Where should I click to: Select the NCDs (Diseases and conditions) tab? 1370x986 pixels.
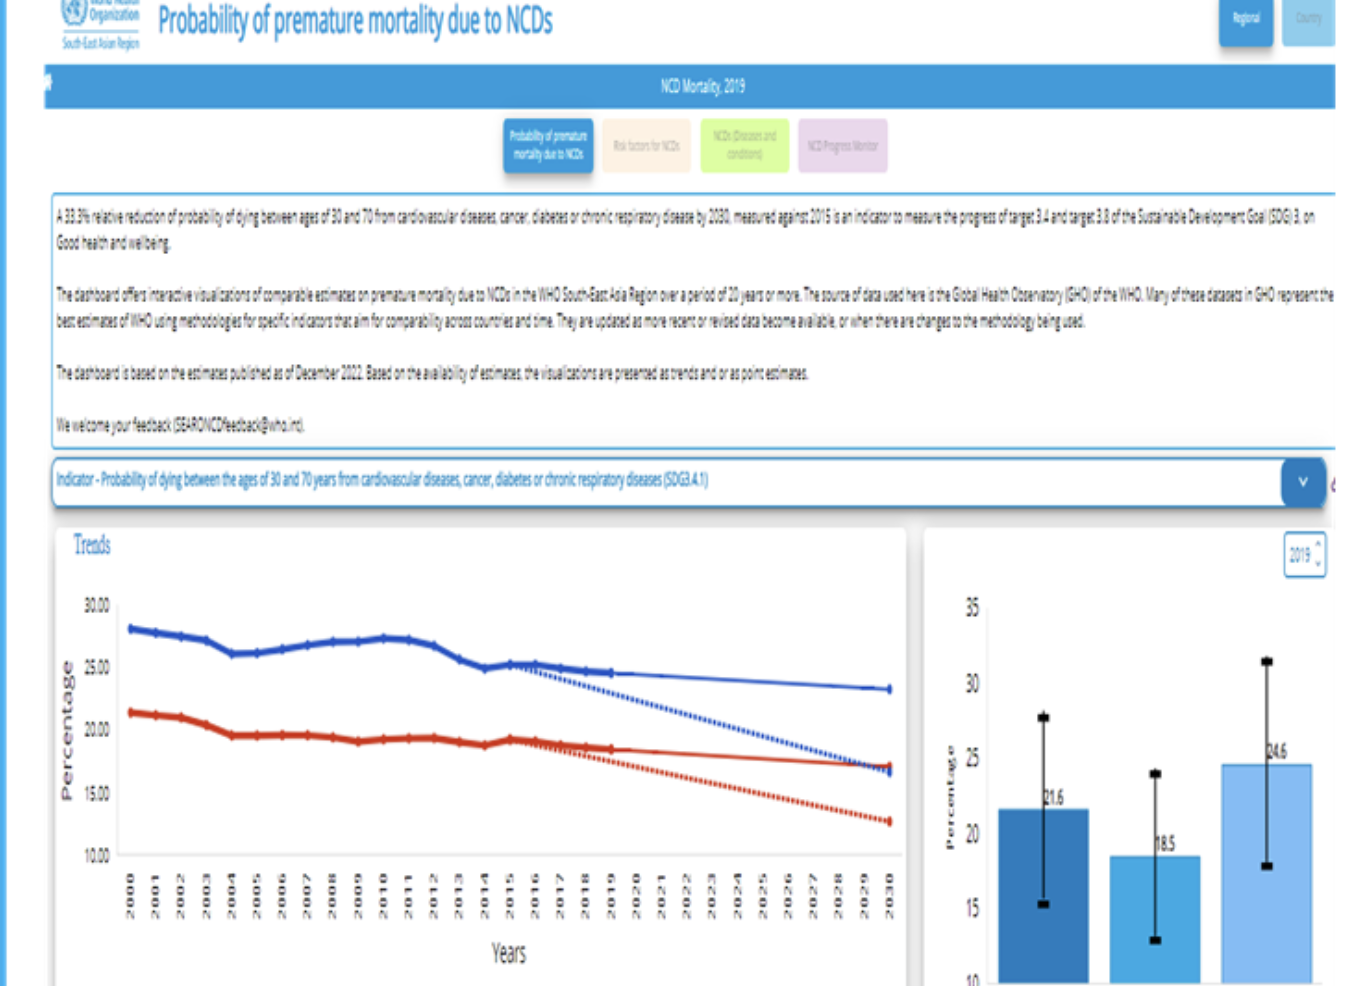(745, 143)
